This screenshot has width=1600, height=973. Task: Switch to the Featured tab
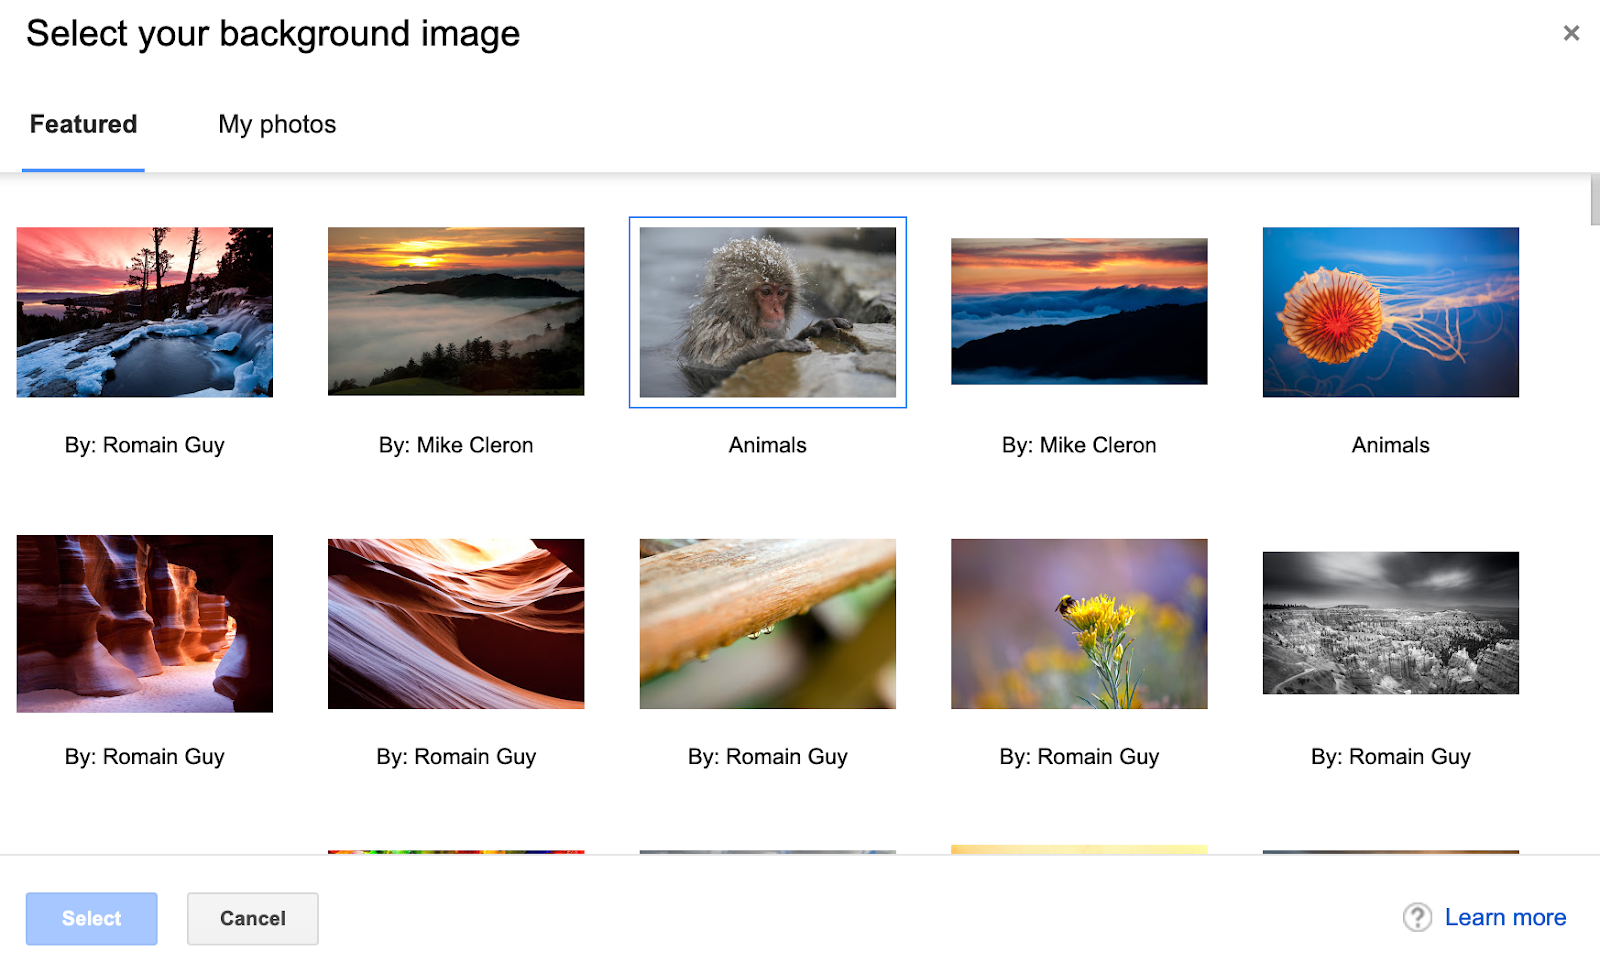[x=83, y=124]
